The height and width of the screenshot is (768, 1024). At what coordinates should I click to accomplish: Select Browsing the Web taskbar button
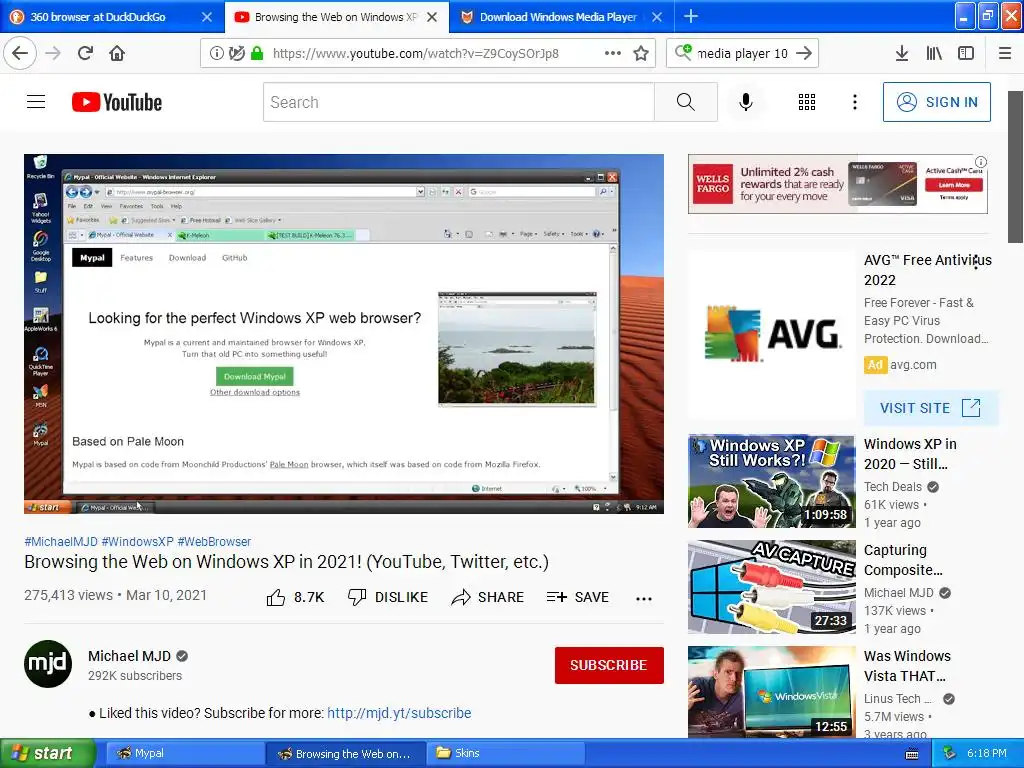tap(345, 753)
